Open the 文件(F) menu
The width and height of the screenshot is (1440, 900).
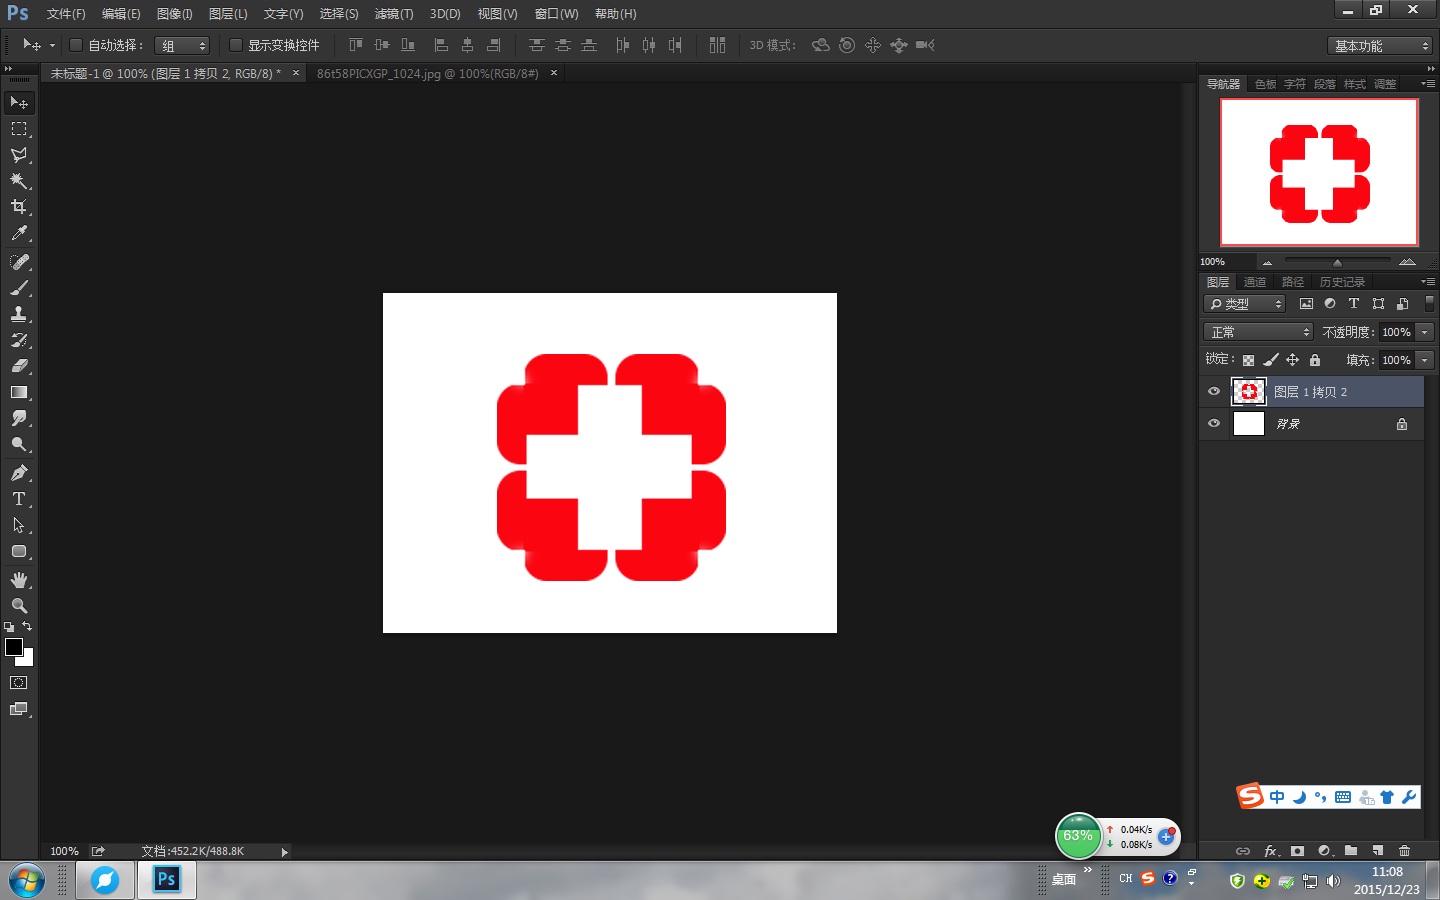click(x=66, y=14)
